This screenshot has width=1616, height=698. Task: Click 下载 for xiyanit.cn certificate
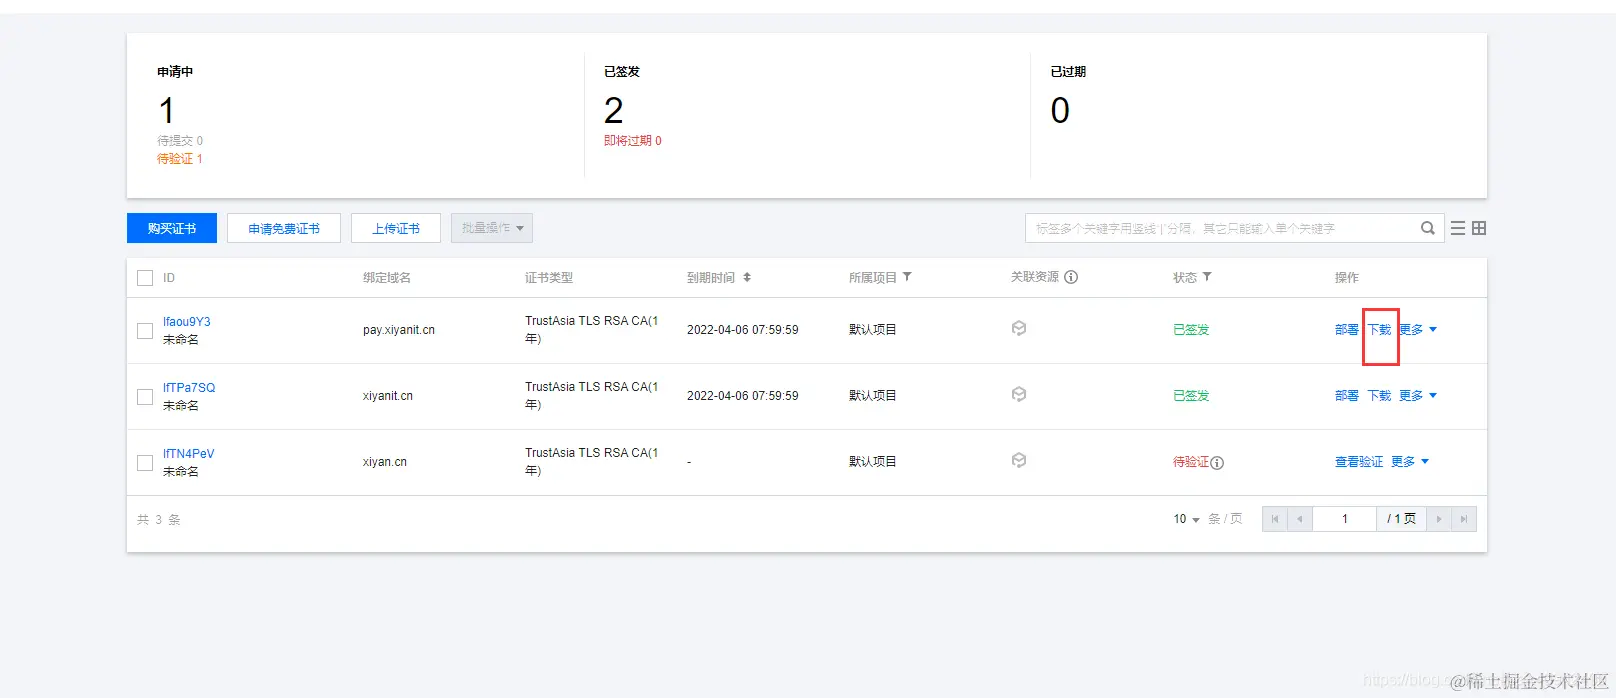[1380, 395]
